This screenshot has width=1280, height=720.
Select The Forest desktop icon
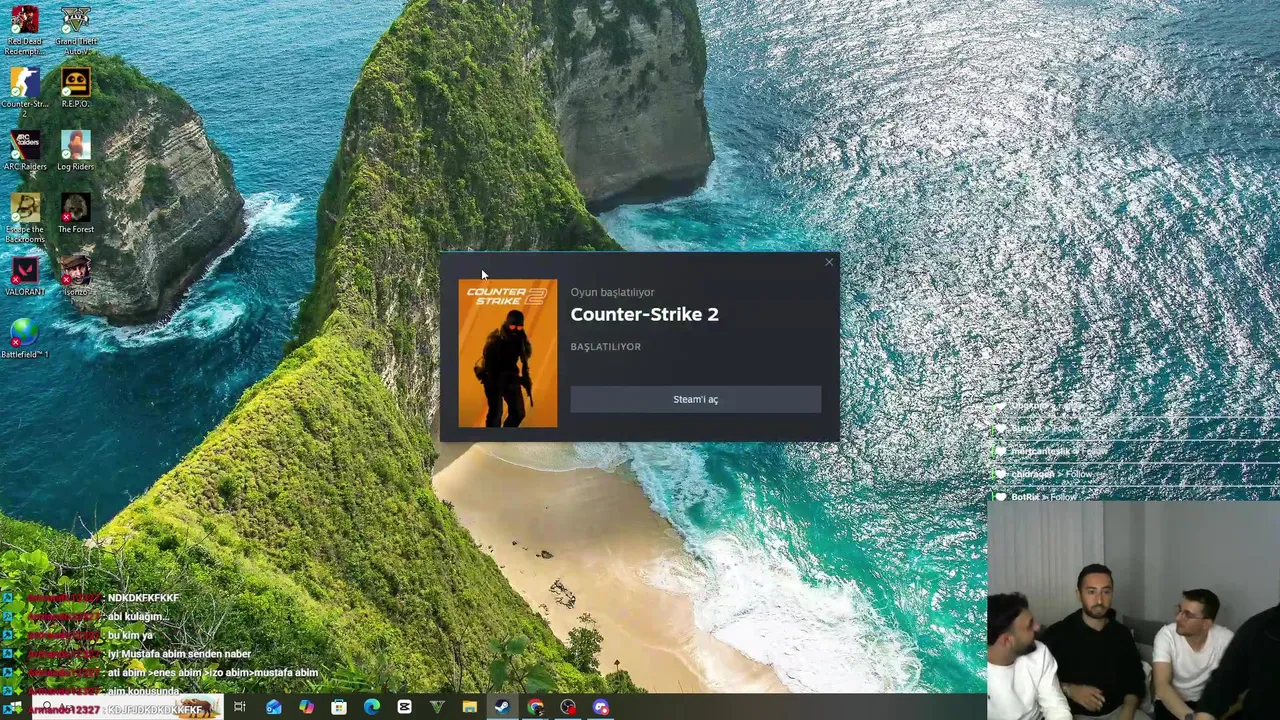click(75, 214)
